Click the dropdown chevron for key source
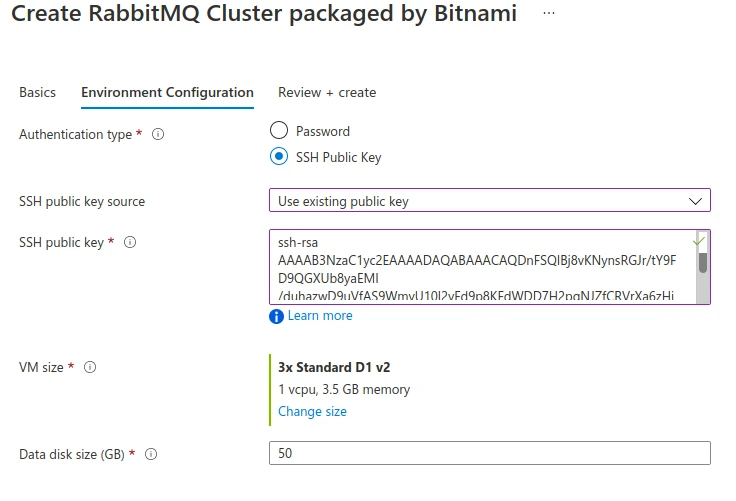 pyautogui.click(x=696, y=201)
